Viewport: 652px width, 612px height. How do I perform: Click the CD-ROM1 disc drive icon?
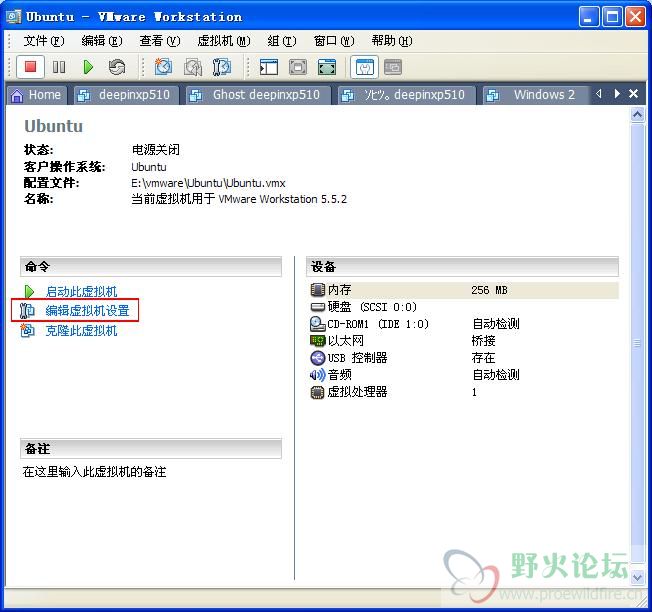(318, 324)
